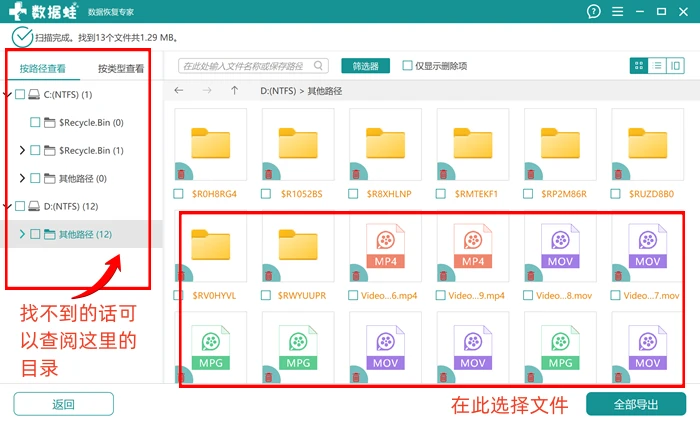Tick the checkbox for Video...6.mp4
This screenshot has width=700, height=427.
point(353,295)
